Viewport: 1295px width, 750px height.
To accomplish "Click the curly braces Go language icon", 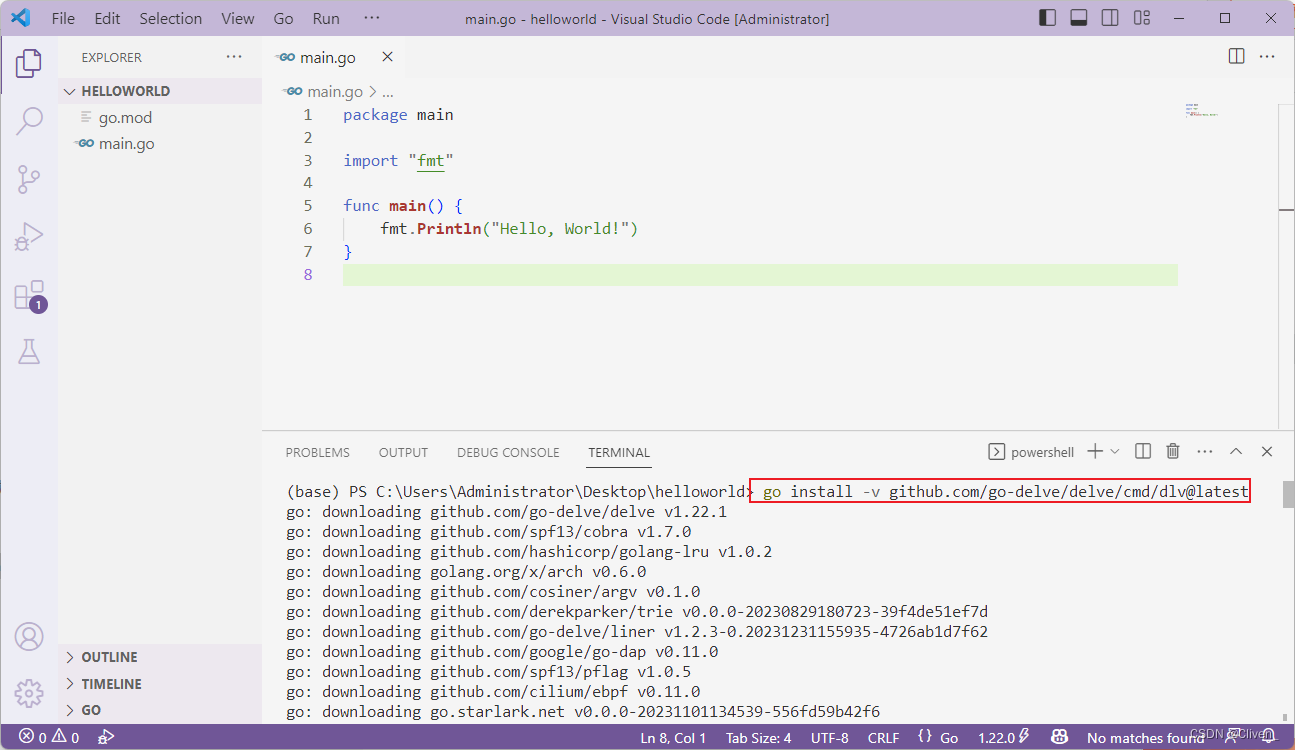I will click(926, 738).
